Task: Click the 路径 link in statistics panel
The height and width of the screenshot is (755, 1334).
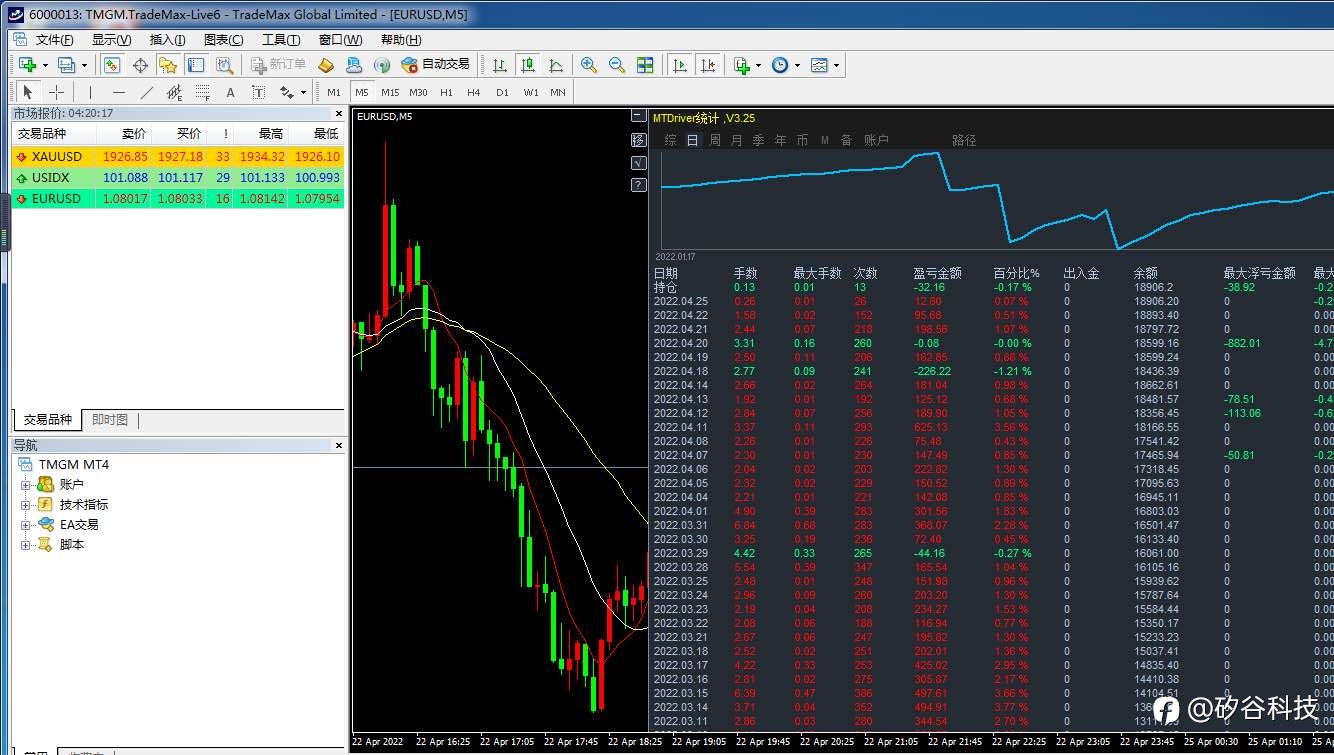Action: tap(964, 141)
